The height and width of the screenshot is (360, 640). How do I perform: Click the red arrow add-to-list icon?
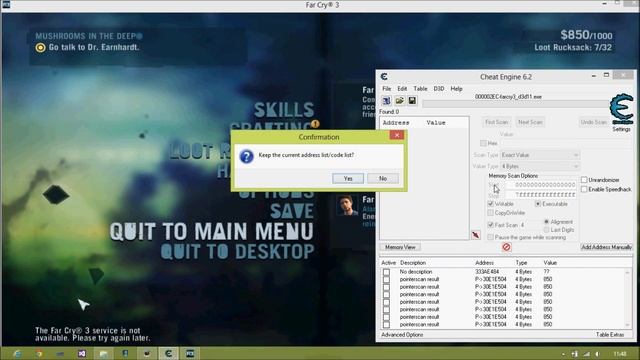476,235
